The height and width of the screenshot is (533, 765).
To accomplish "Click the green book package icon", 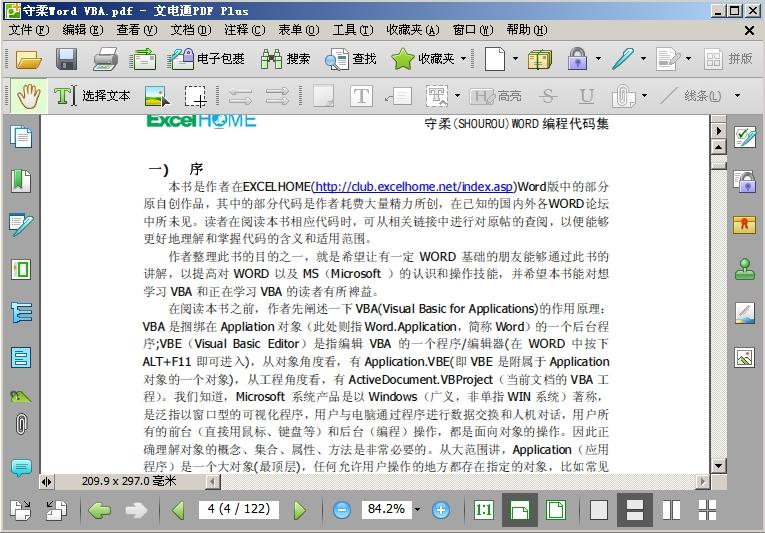I will pyautogui.click(x=540, y=59).
